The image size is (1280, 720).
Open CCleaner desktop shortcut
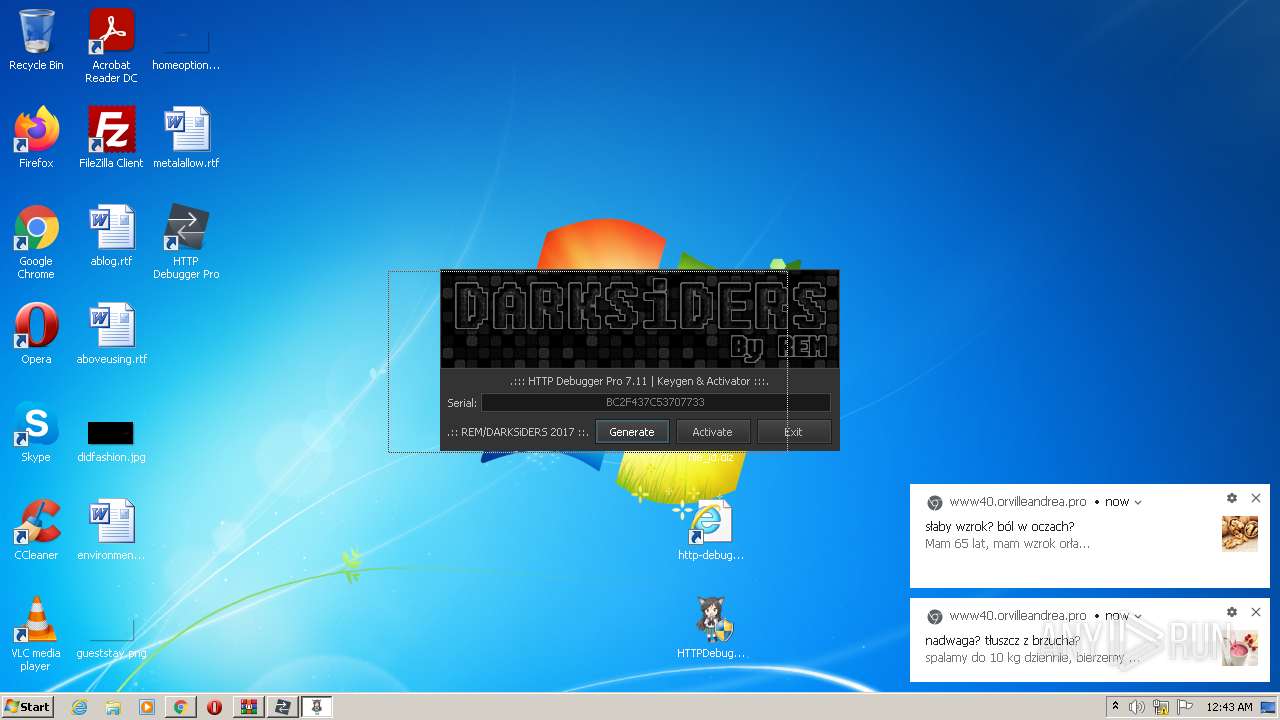tap(36, 529)
